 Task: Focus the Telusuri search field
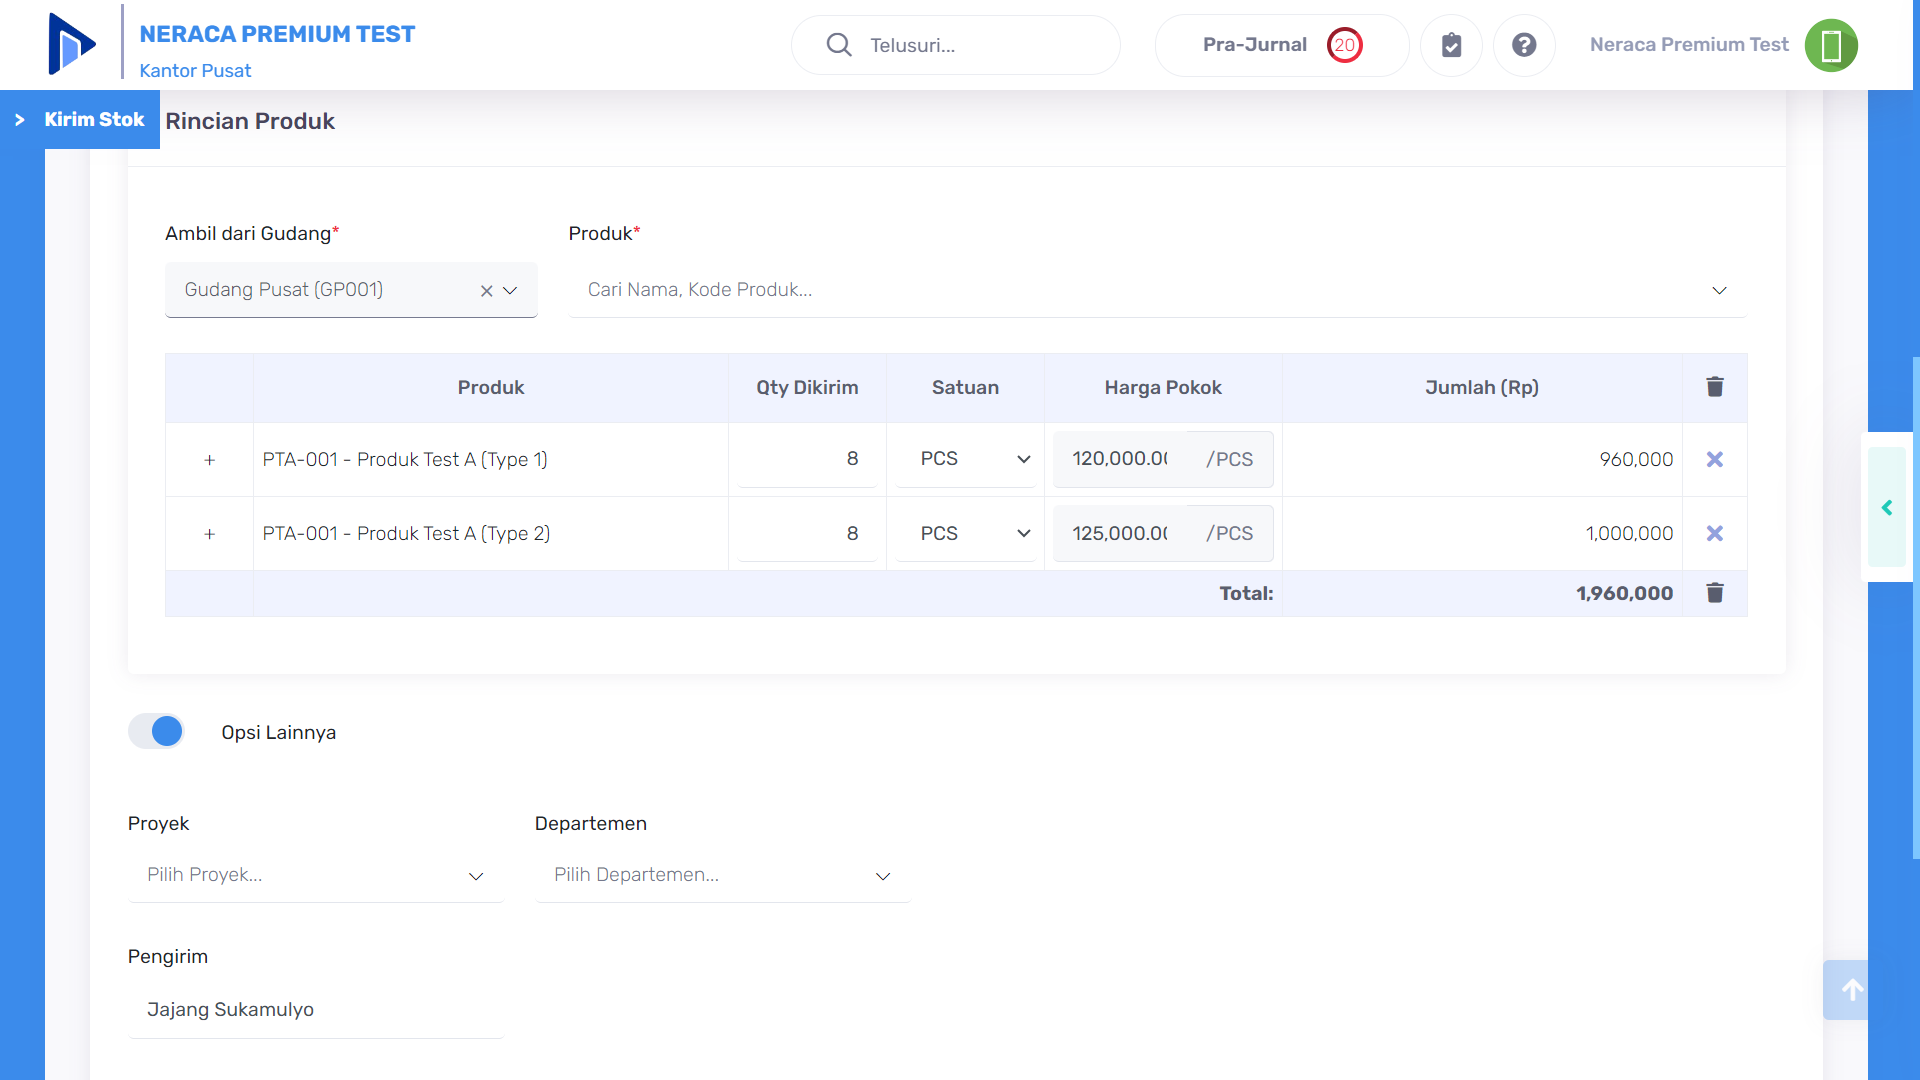pos(955,45)
